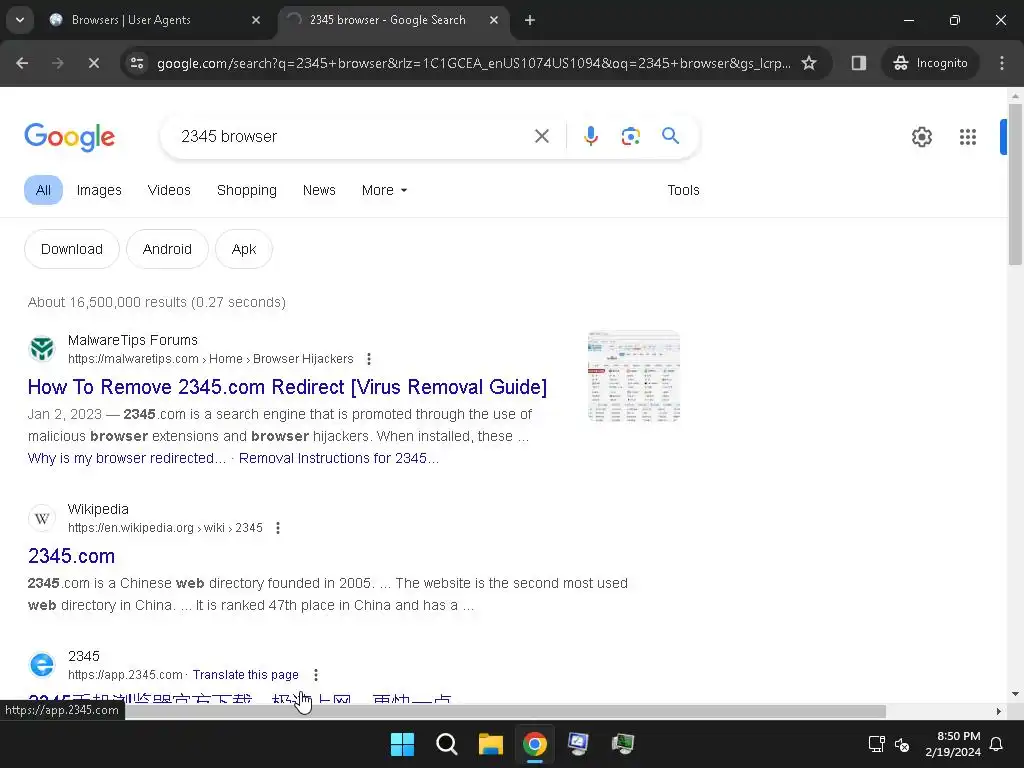
Task: Open File Explorer from taskbar
Action: click(x=490, y=744)
